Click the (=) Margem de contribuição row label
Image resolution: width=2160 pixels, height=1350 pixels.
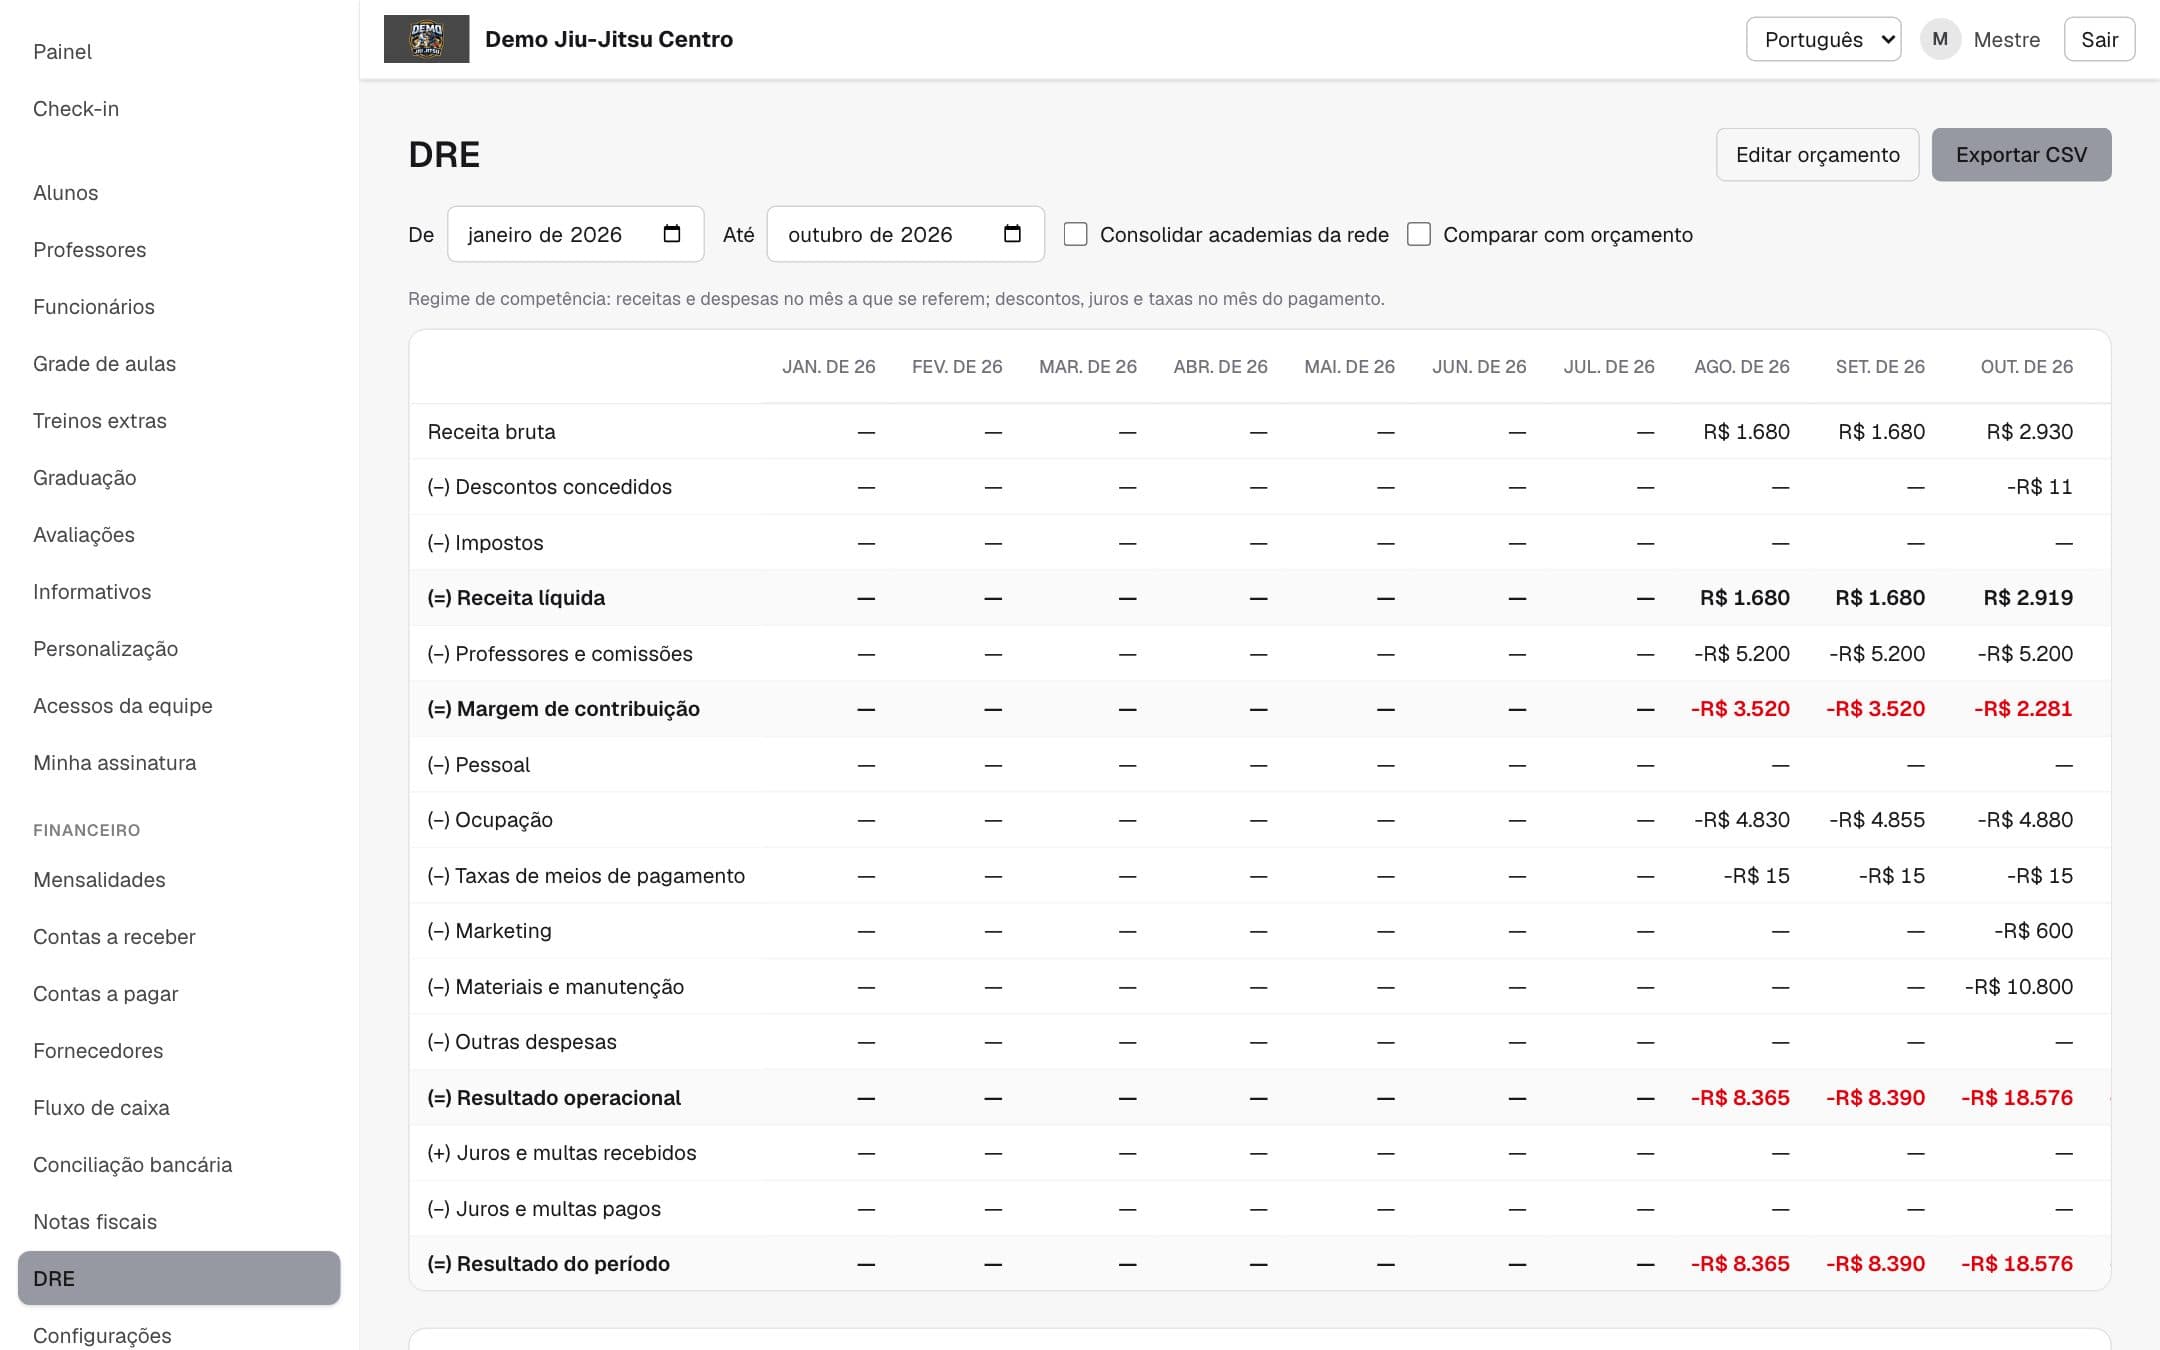pyautogui.click(x=563, y=709)
